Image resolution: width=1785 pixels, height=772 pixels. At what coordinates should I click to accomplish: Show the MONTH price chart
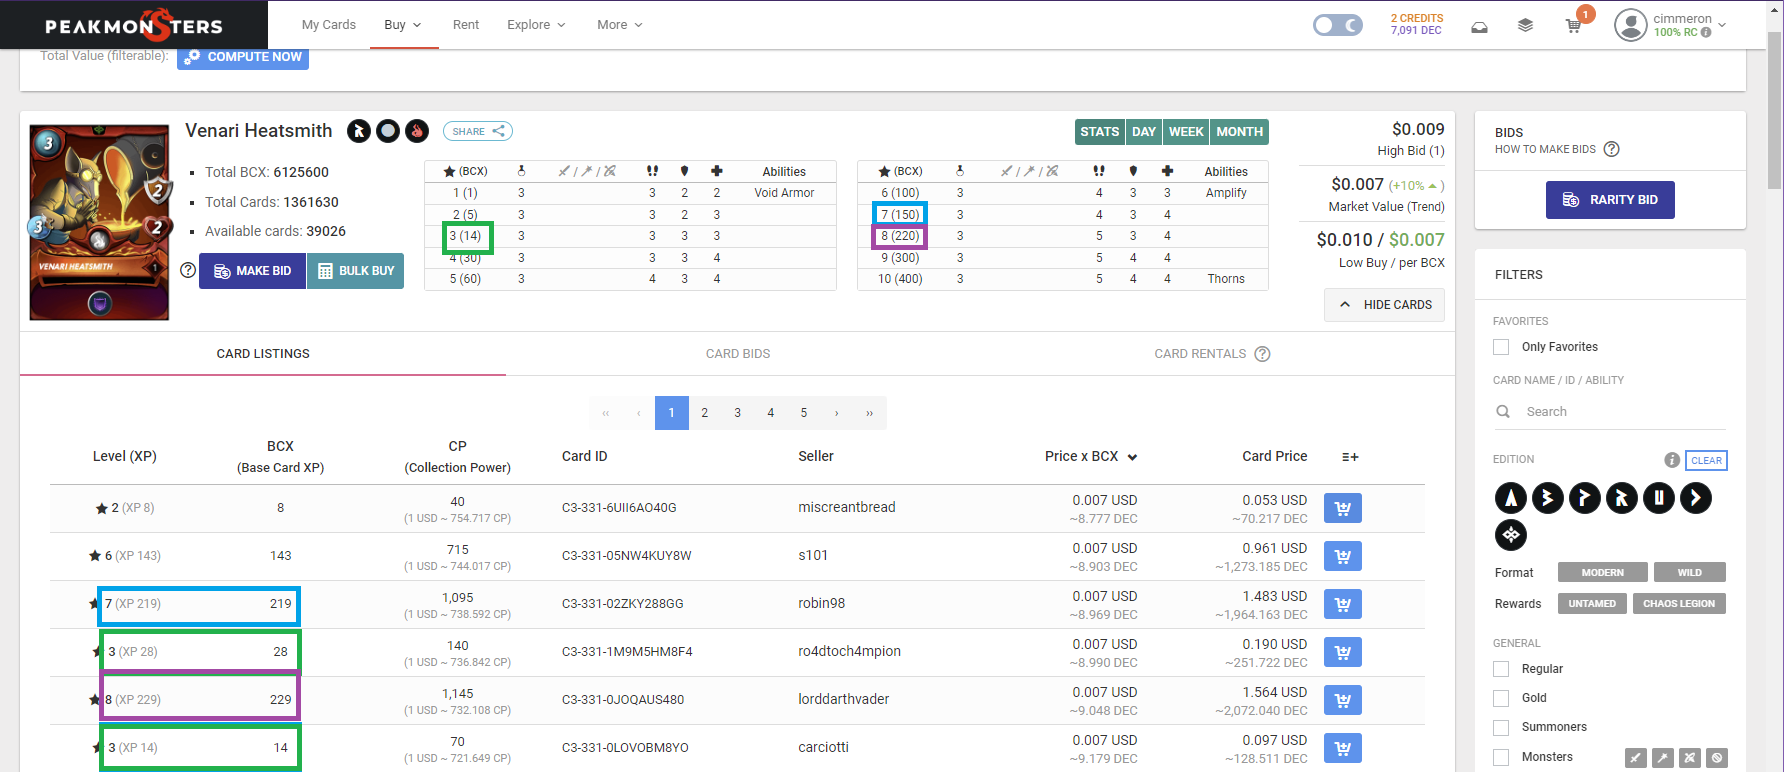tap(1239, 132)
